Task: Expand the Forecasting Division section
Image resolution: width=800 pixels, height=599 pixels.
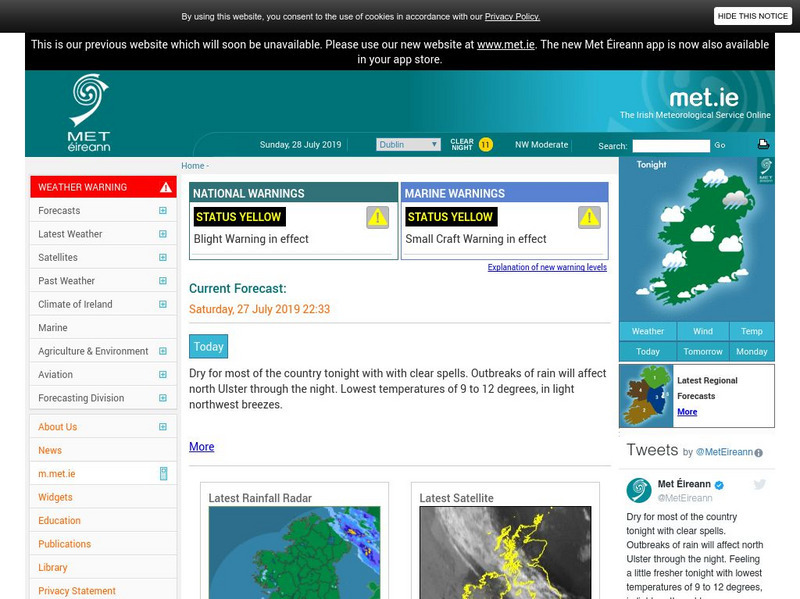Action: pos(163,398)
